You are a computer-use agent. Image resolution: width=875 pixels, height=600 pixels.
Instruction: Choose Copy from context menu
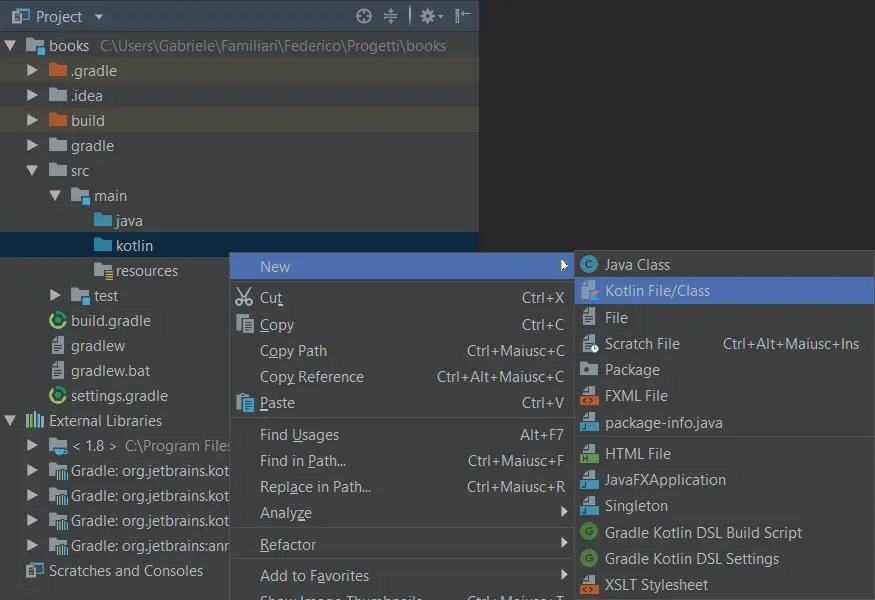[401, 324]
